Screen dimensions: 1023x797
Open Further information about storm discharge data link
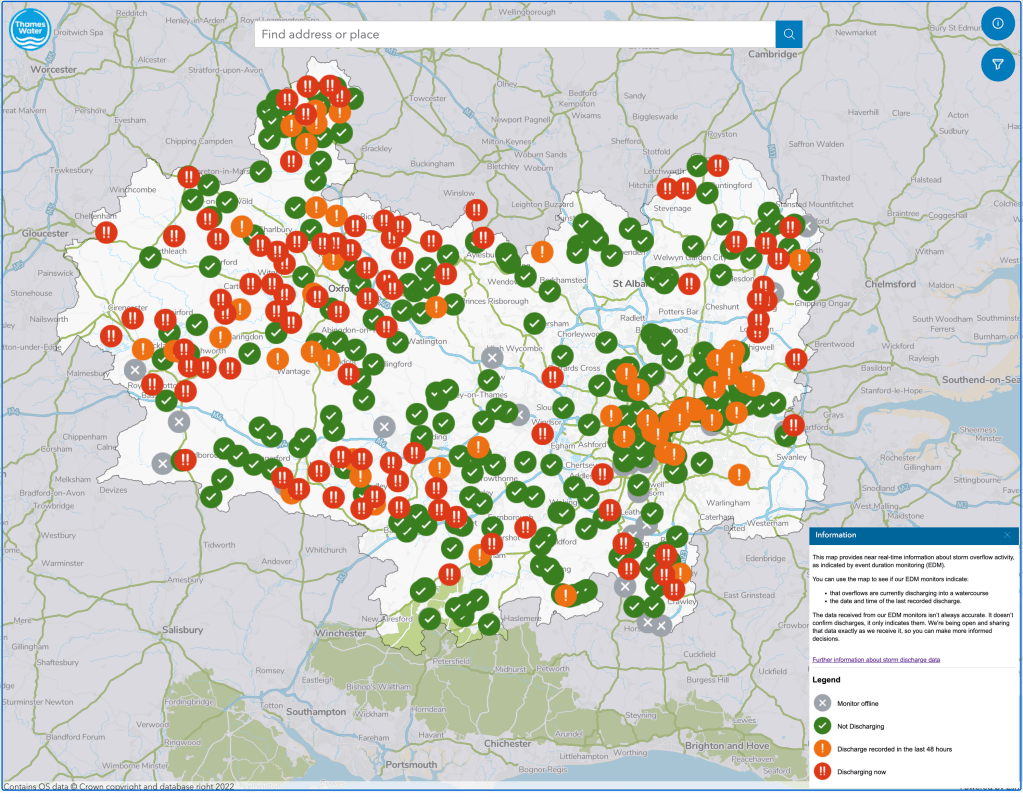point(876,660)
